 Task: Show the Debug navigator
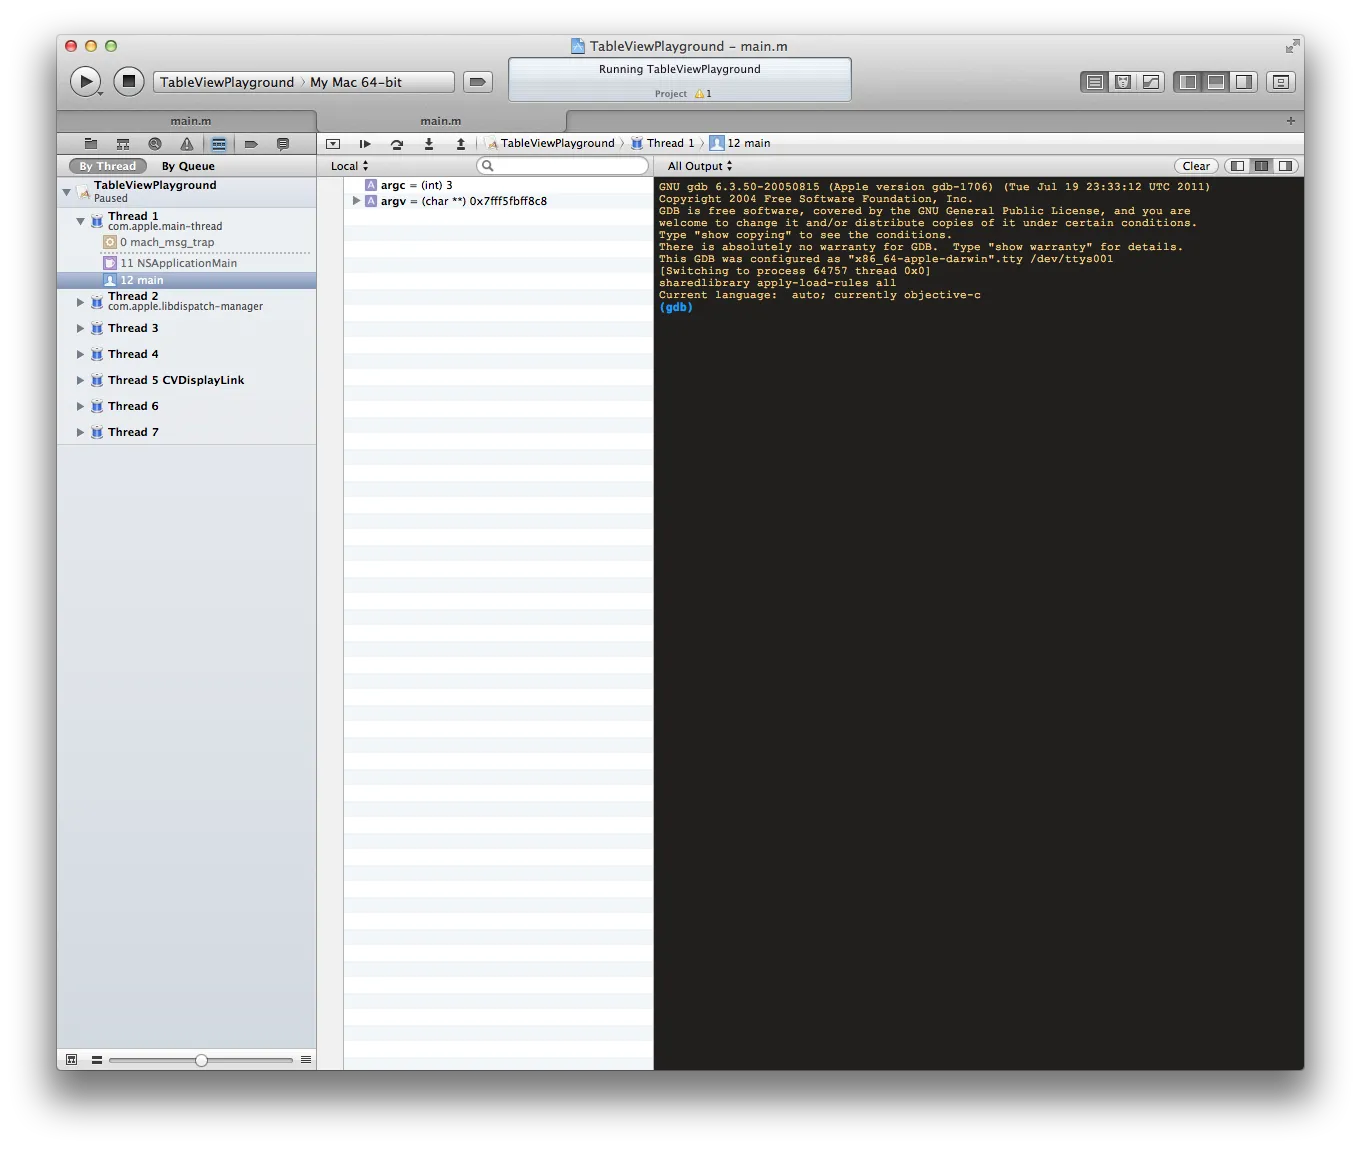[219, 144]
